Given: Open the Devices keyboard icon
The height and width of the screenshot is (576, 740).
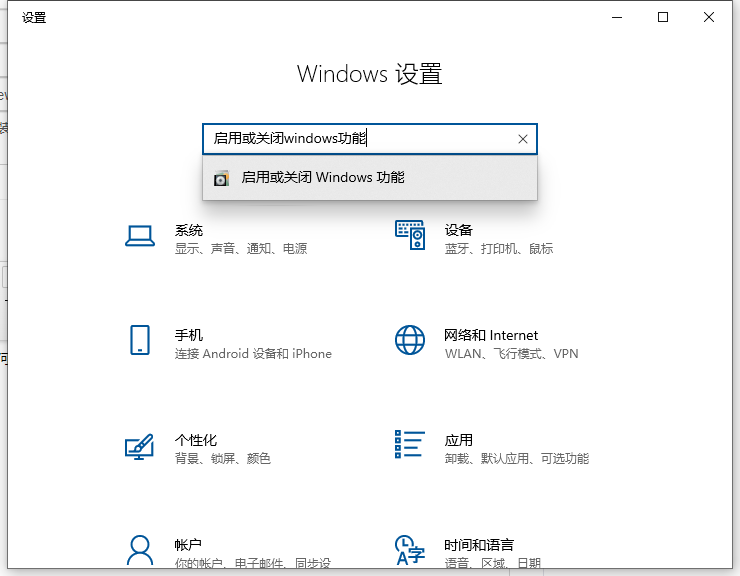Looking at the screenshot, I should tap(410, 236).
